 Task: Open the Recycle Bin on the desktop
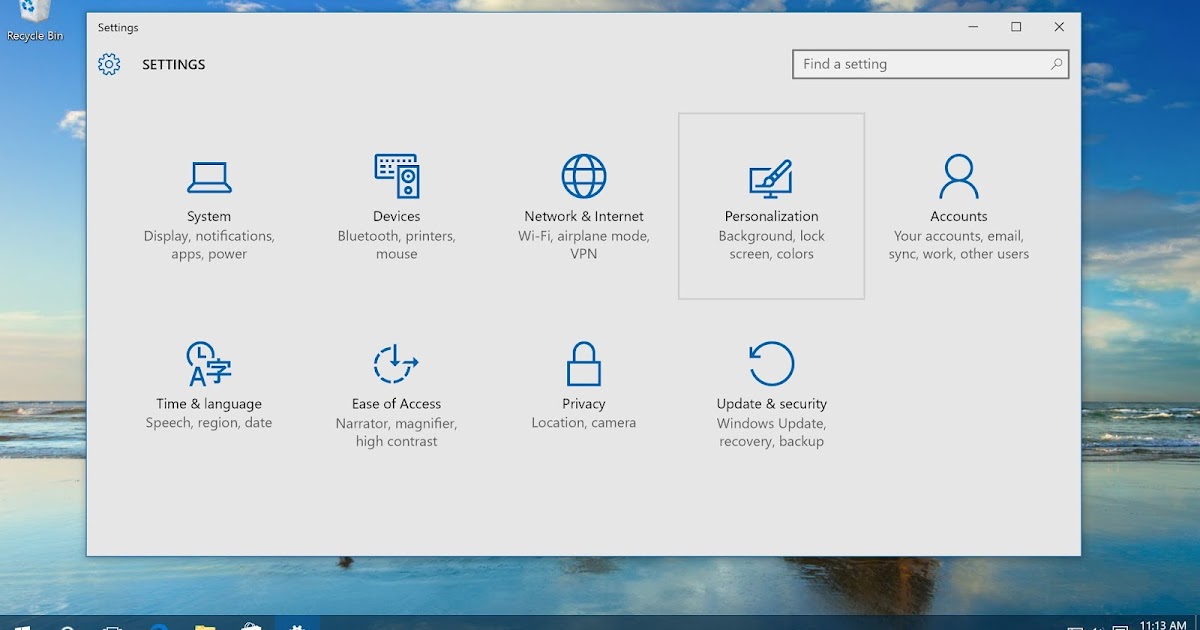[35, 15]
